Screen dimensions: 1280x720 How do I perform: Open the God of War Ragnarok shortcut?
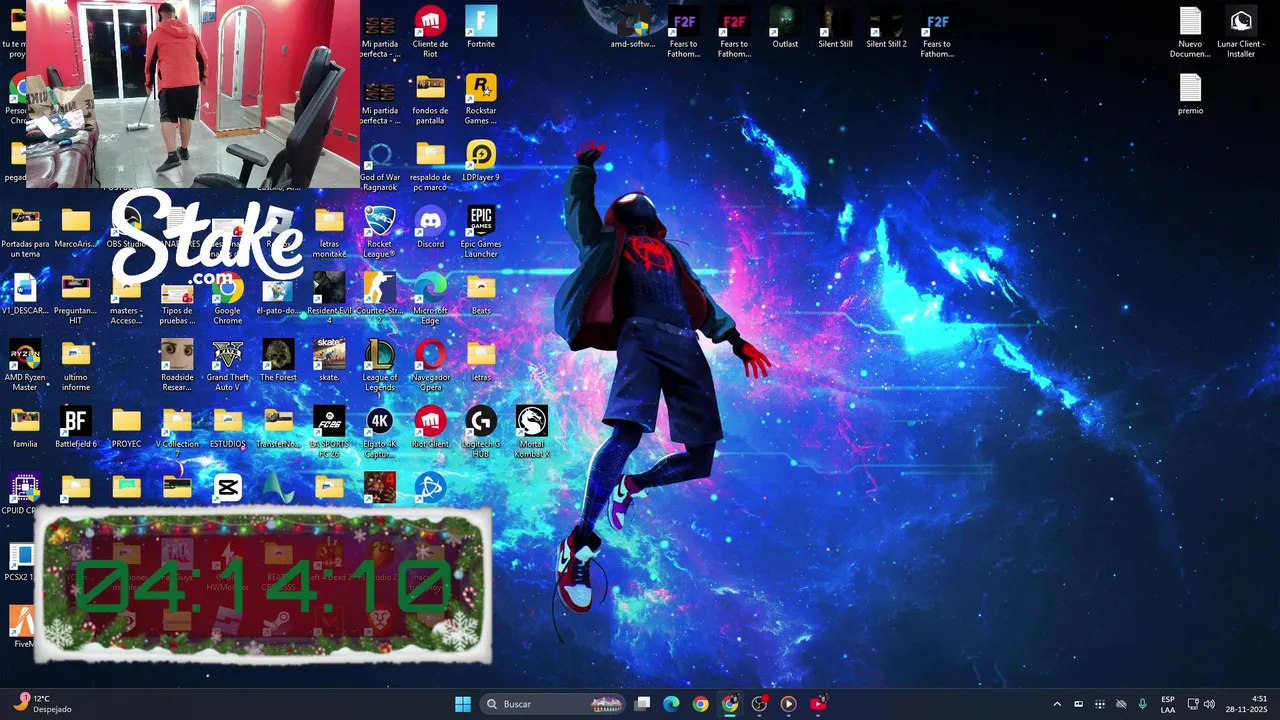point(380,165)
